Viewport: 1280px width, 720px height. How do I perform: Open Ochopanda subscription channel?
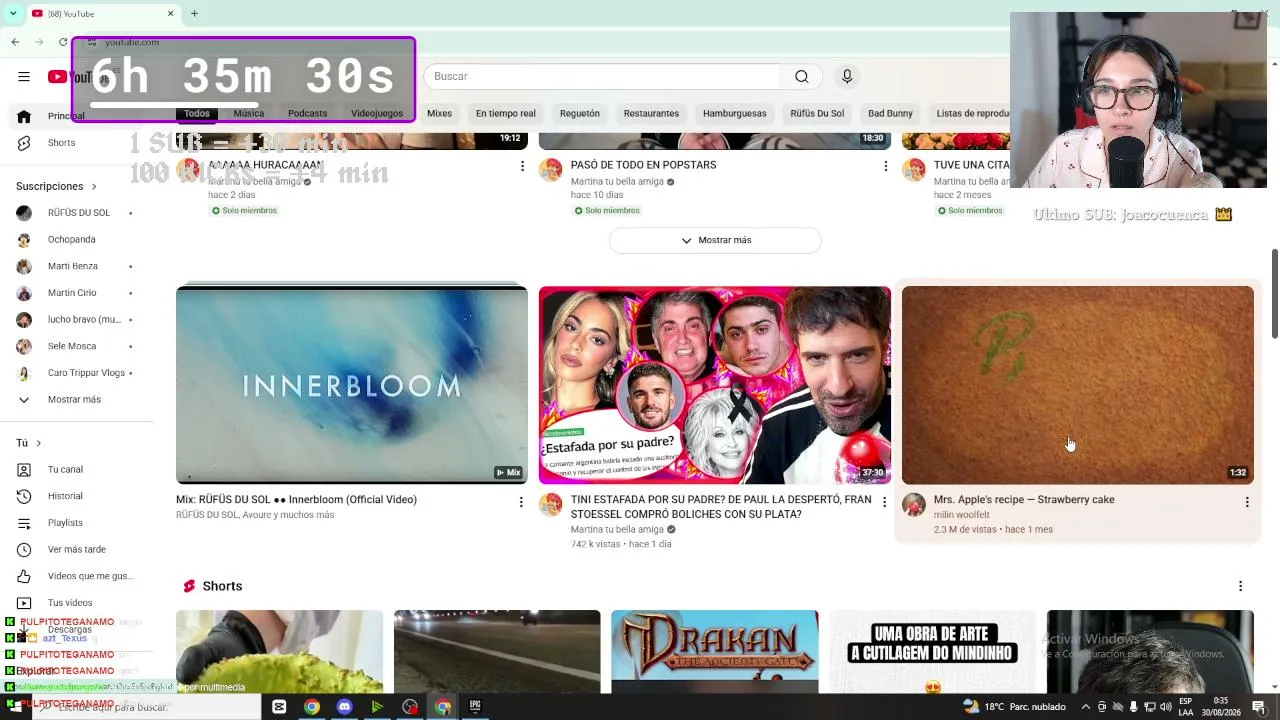pyautogui.click(x=75, y=240)
